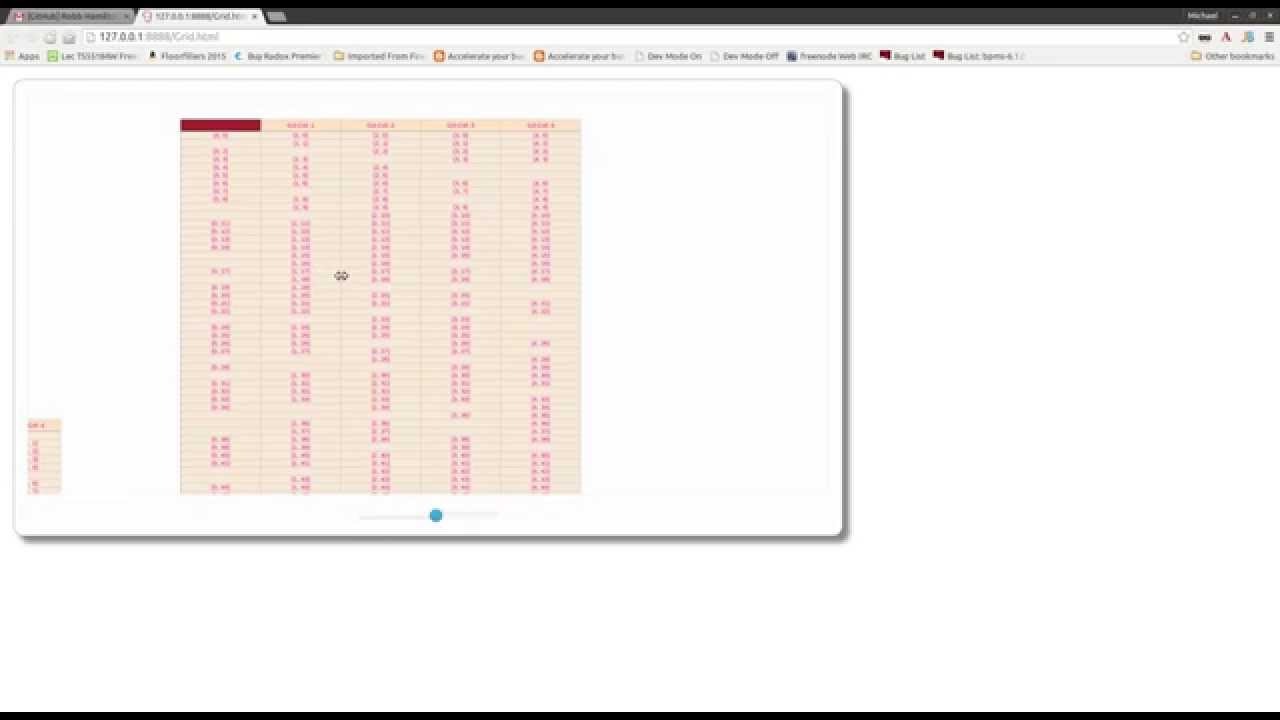Screen dimensions: 1280x720
Task: Click the browser back arrow
Action: pyautogui.click(x=13, y=37)
